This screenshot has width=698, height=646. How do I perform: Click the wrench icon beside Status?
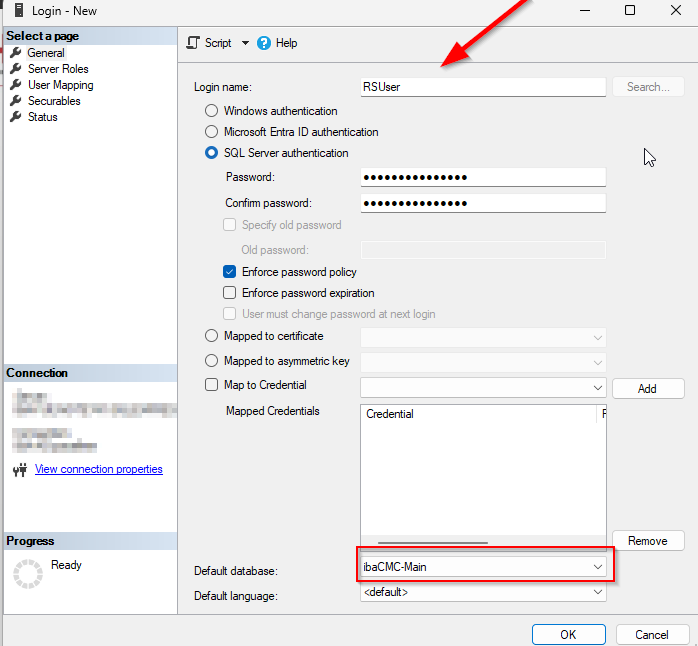tap(16, 117)
